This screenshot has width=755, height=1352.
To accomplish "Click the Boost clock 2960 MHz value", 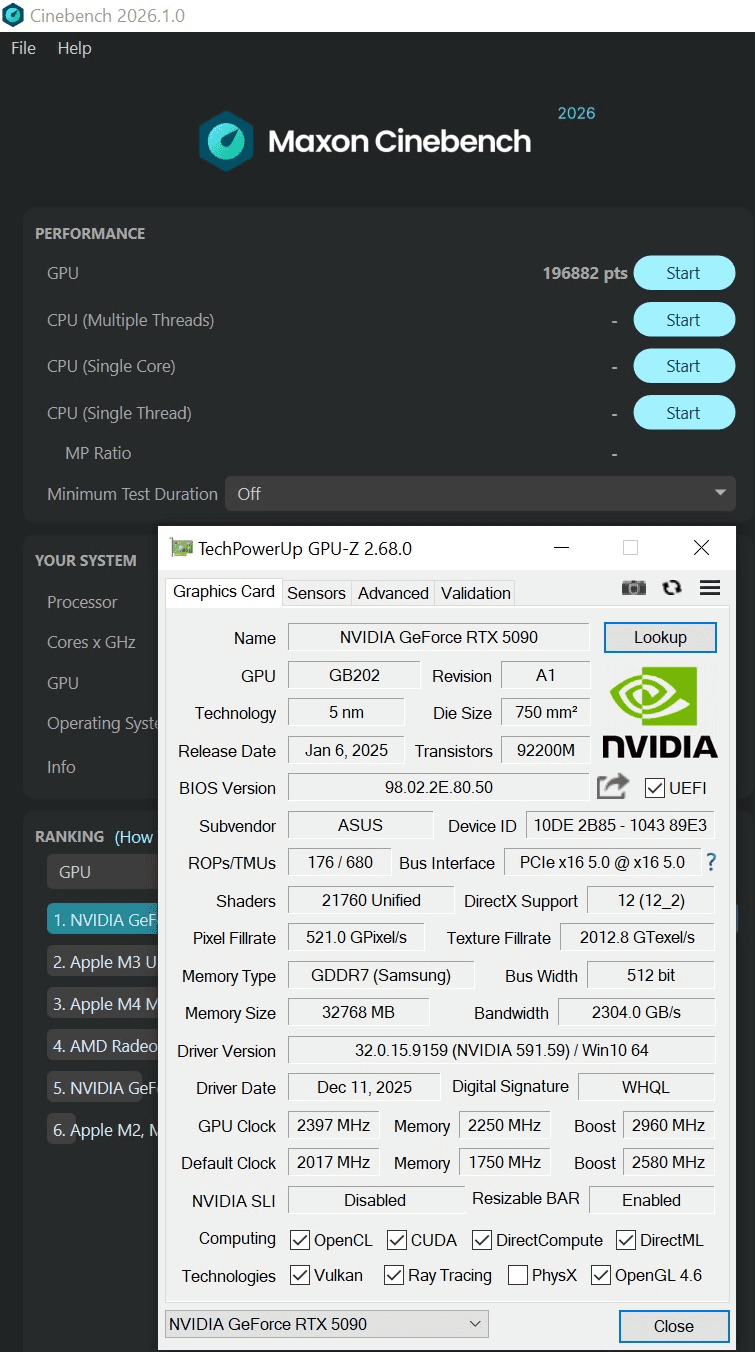I will [668, 1125].
